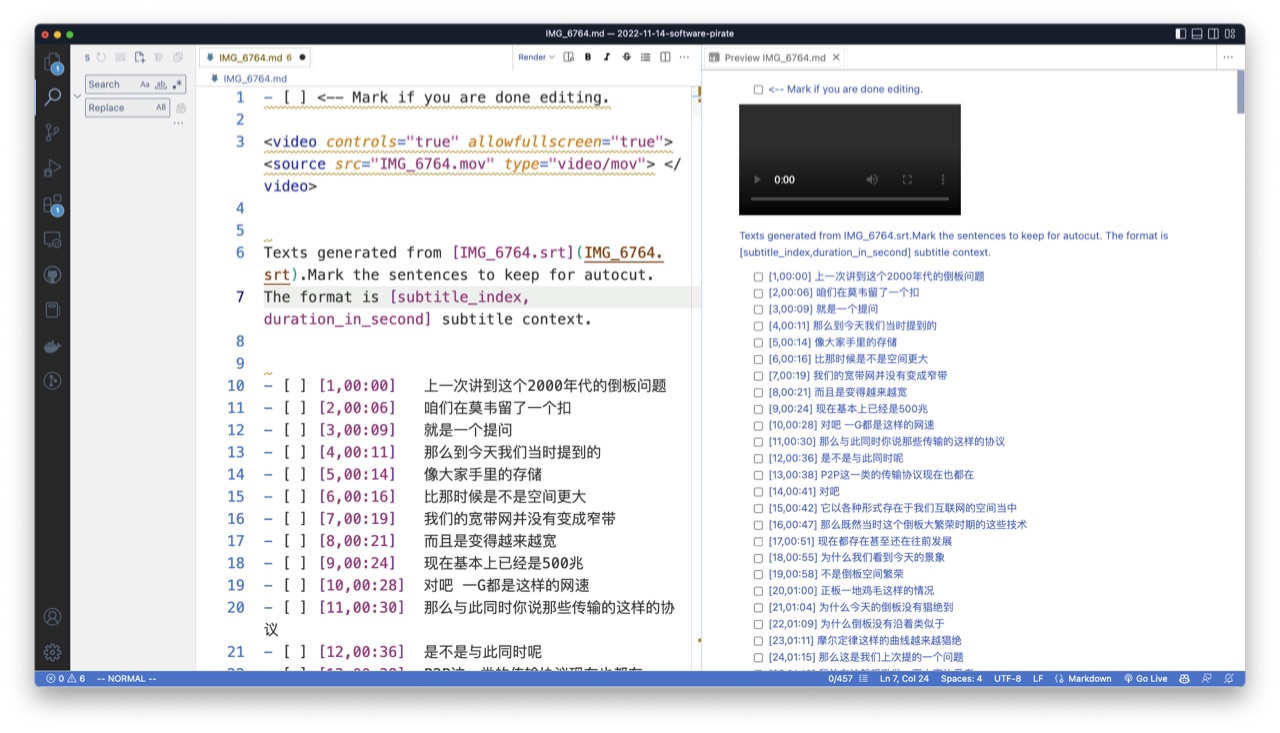1280x733 pixels.
Task: Click the Go Live button in status bar
Action: click(1145, 678)
